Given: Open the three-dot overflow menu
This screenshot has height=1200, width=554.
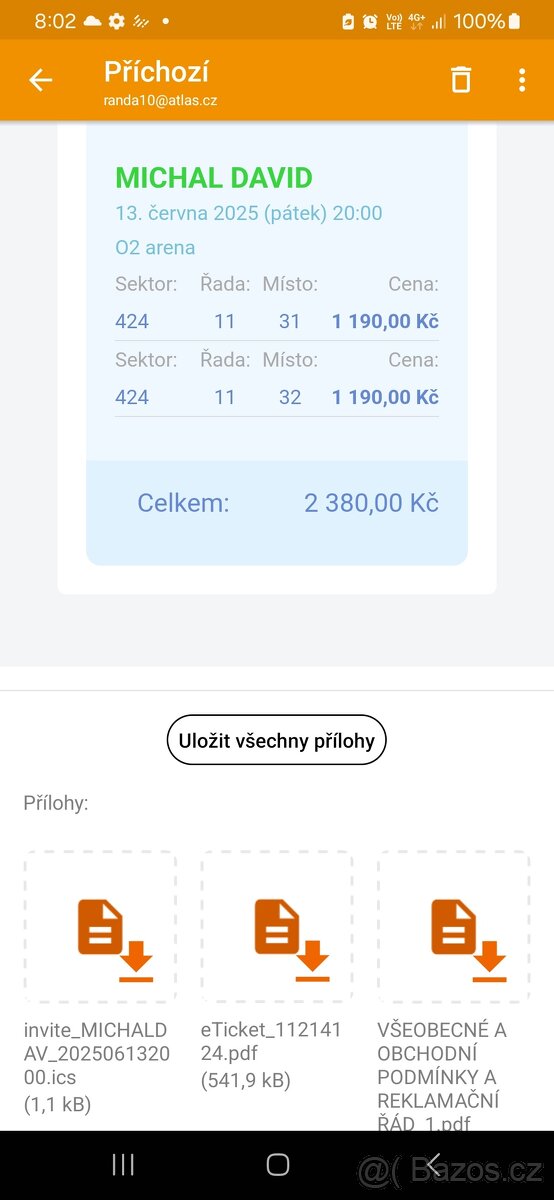Looking at the screenshot, I should [522, 80].
